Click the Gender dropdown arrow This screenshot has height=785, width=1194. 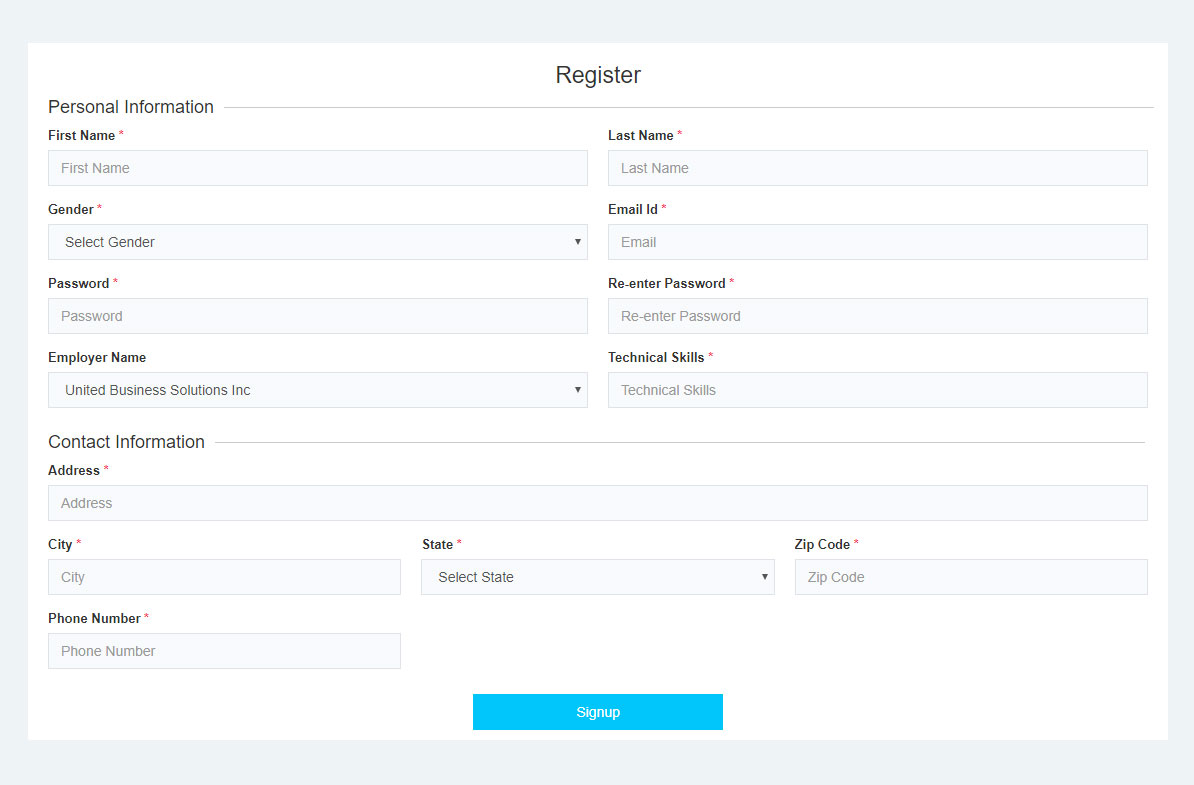click(x=578, y=242)
